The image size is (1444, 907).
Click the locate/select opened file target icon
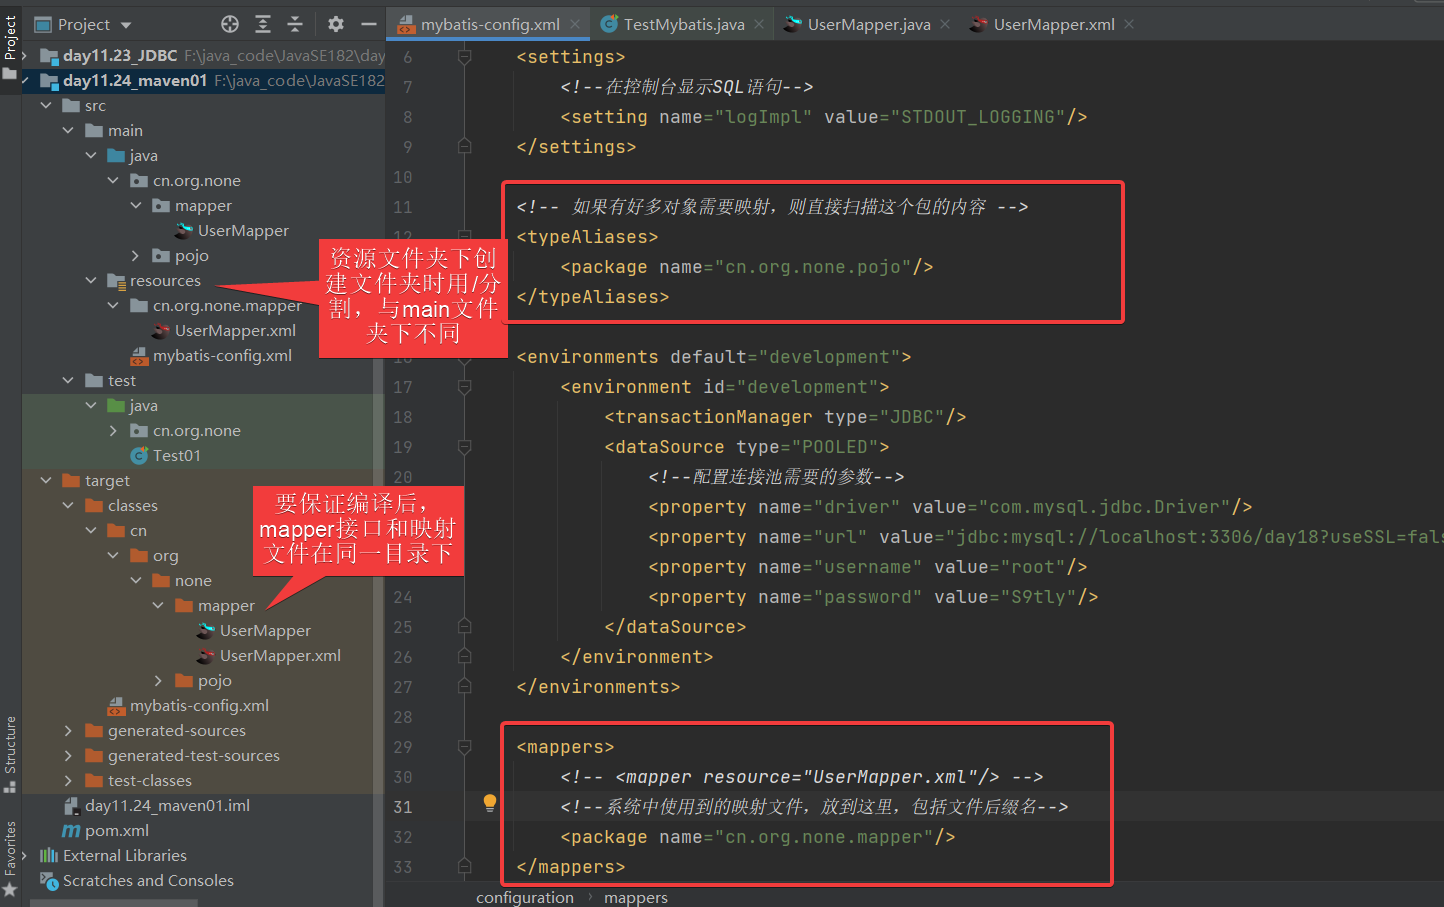(x=230, y=24)
